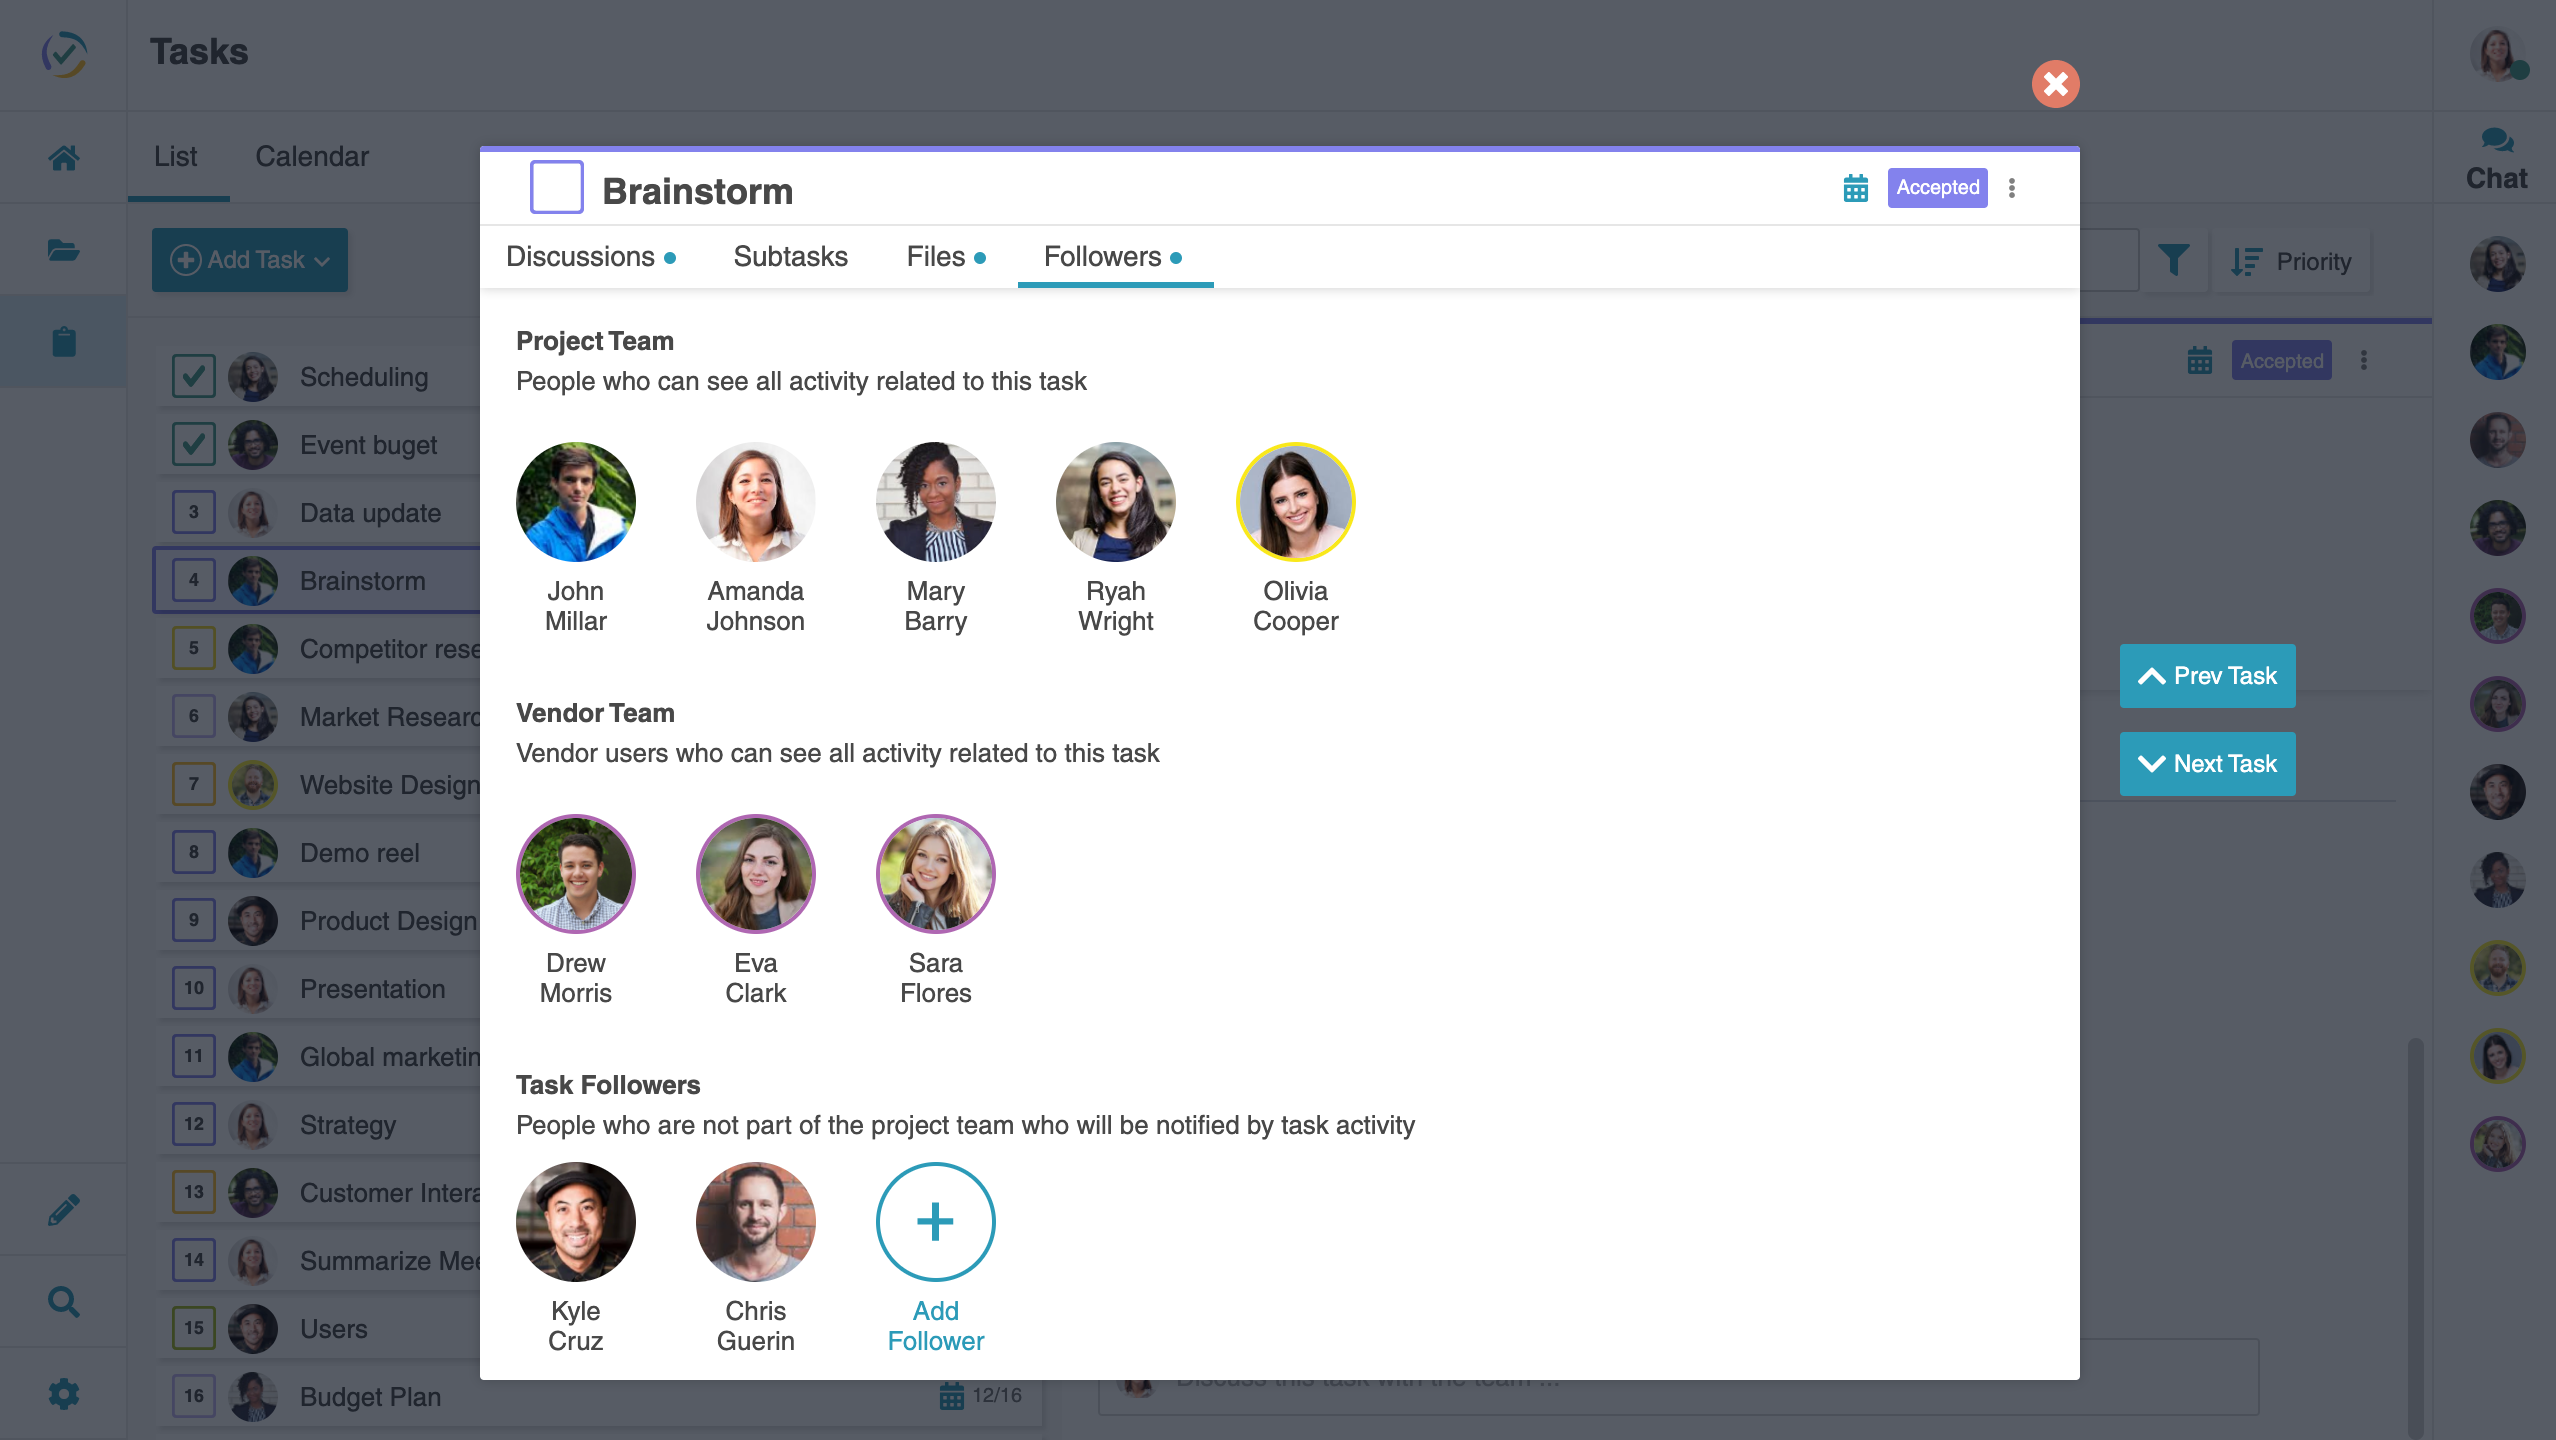Open the Accepted status dropdown in dialog
2556x1440 pixels.
[1938, 188]
